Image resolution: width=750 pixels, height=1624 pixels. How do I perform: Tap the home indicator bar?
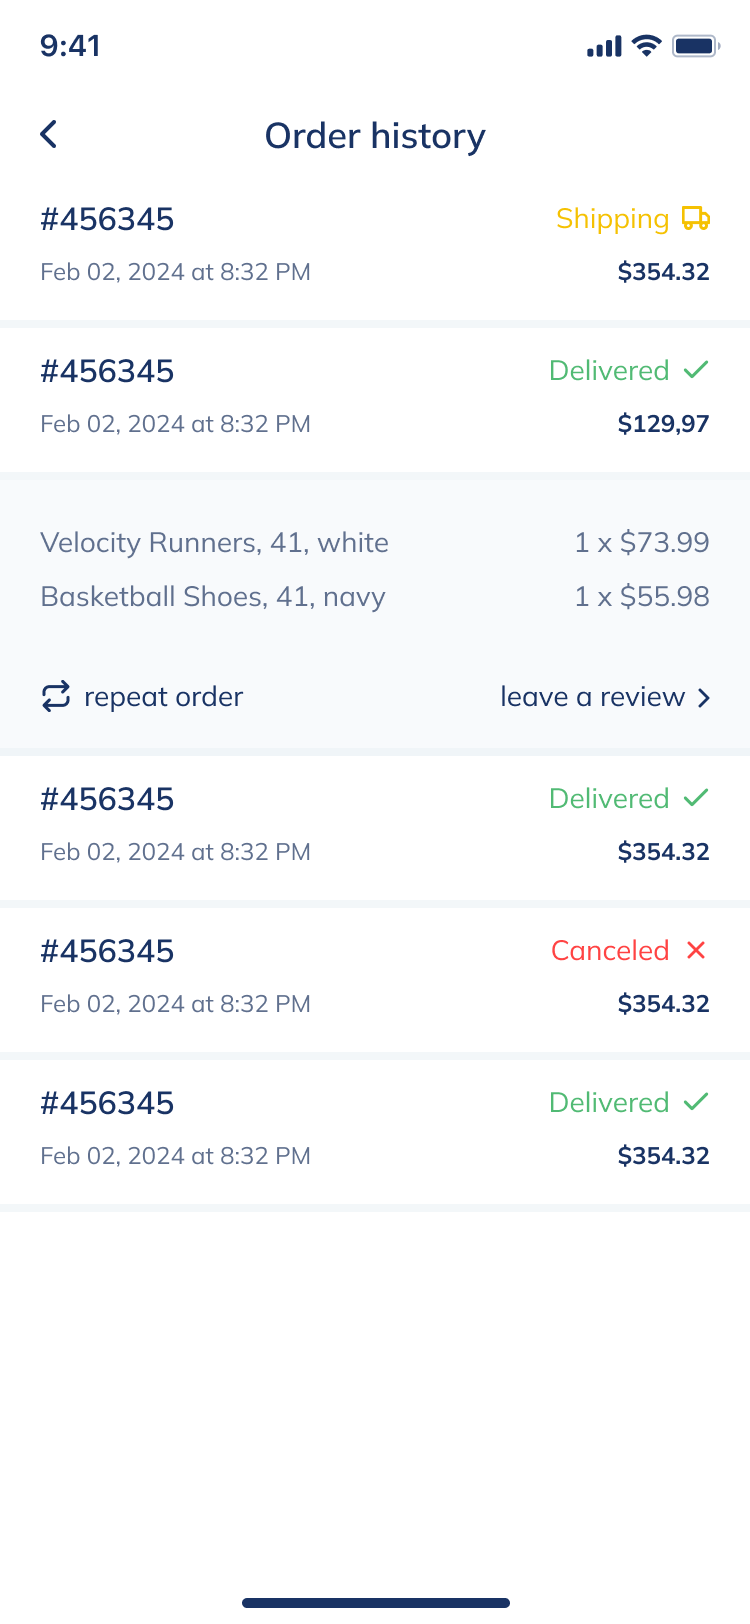pyautogui.click(x=375, y=1603)
